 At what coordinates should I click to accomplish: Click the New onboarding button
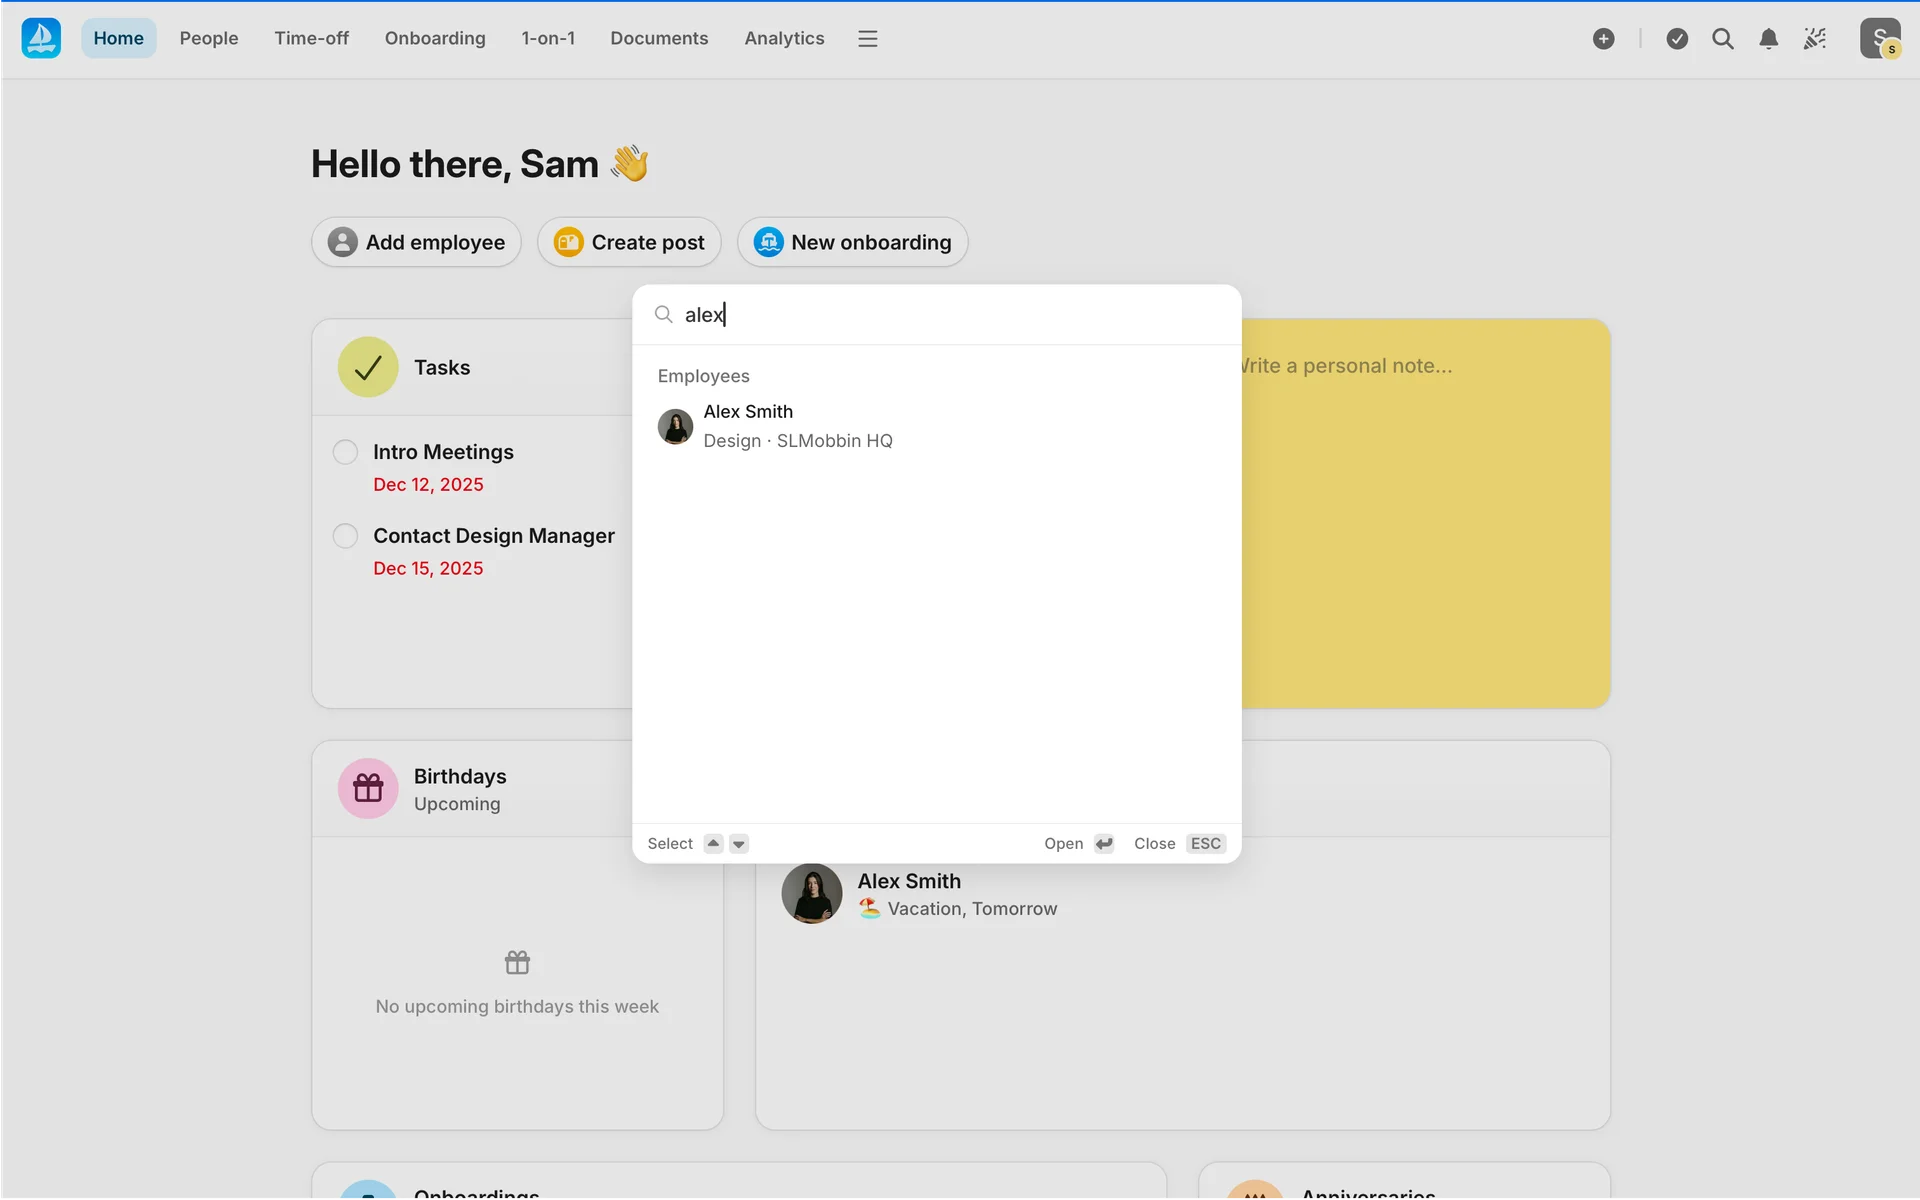click(852, 242)
